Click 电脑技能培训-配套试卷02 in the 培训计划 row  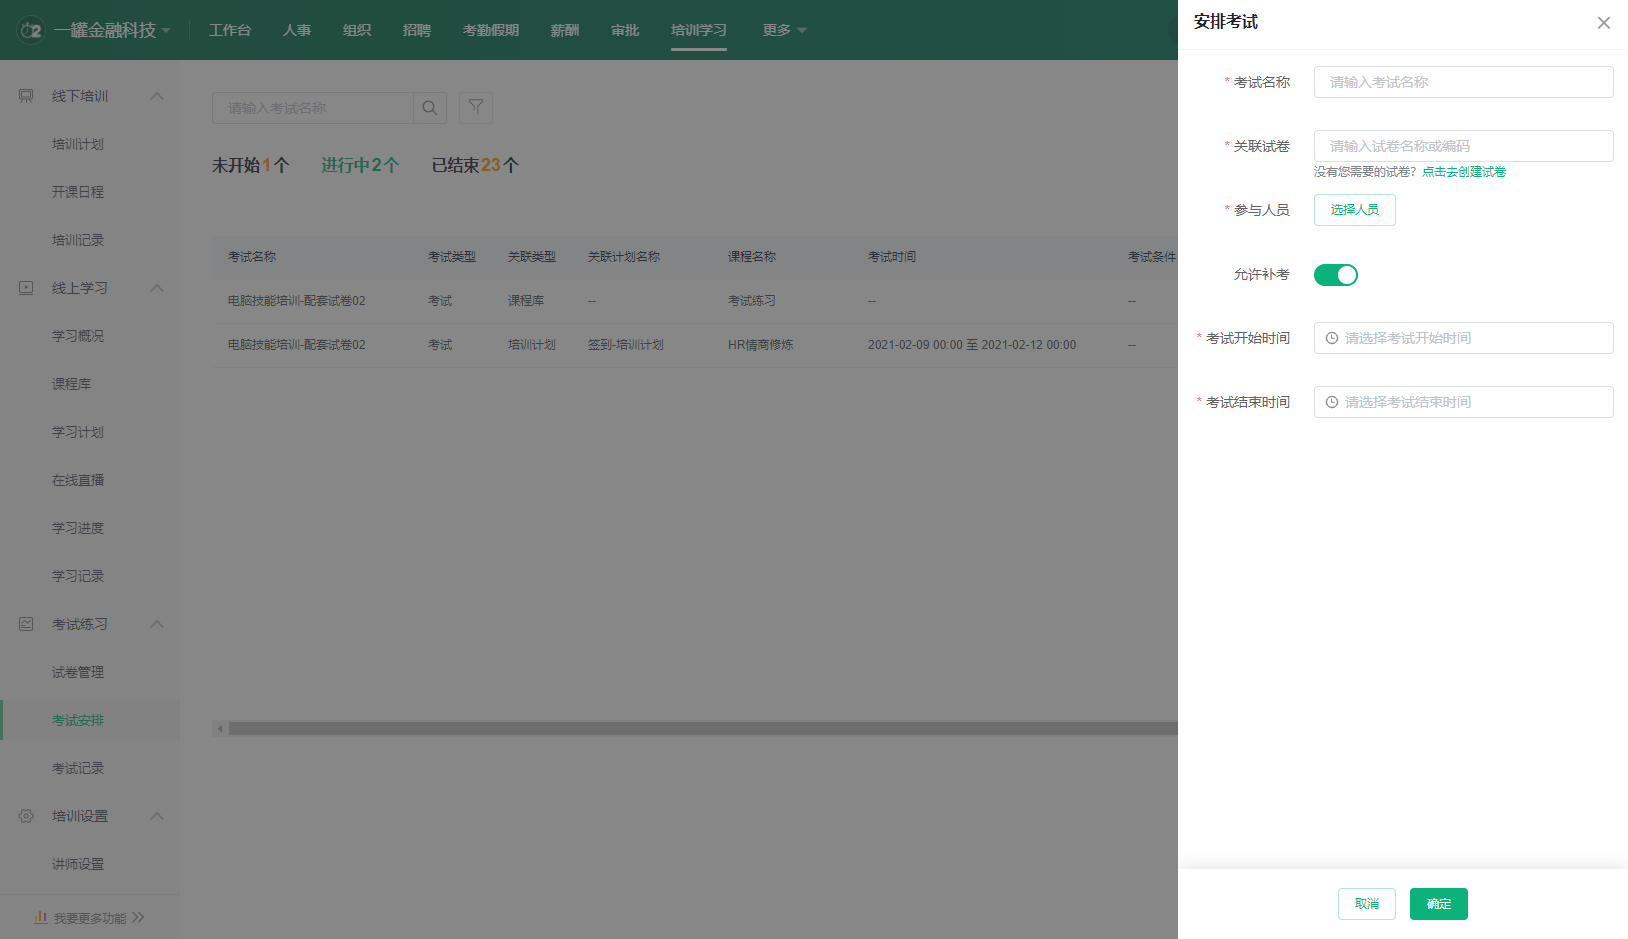point(297,345)
